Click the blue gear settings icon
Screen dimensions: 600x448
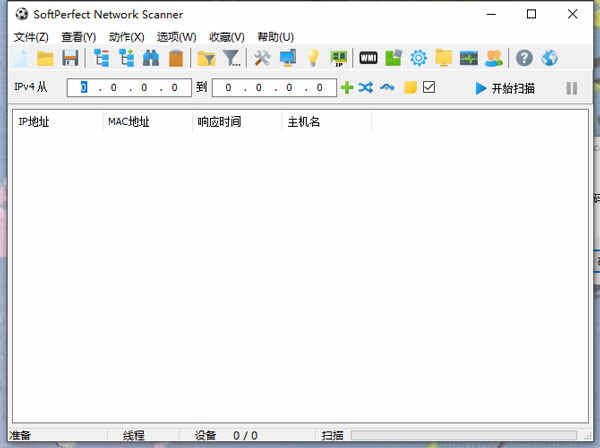click(x=419, y=59)
